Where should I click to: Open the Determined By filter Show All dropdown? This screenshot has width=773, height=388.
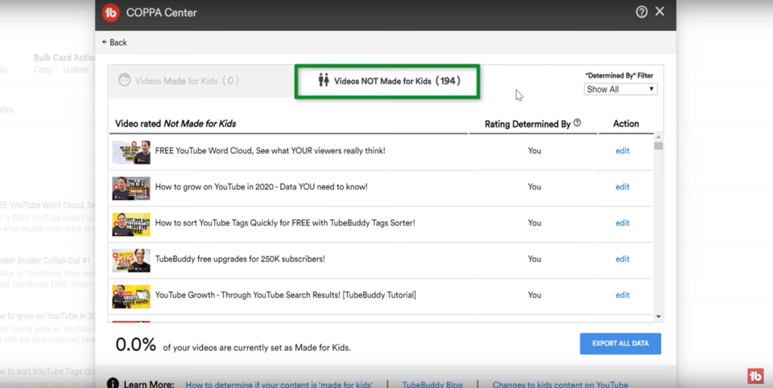pyautogui.click(x=620, y=89)
